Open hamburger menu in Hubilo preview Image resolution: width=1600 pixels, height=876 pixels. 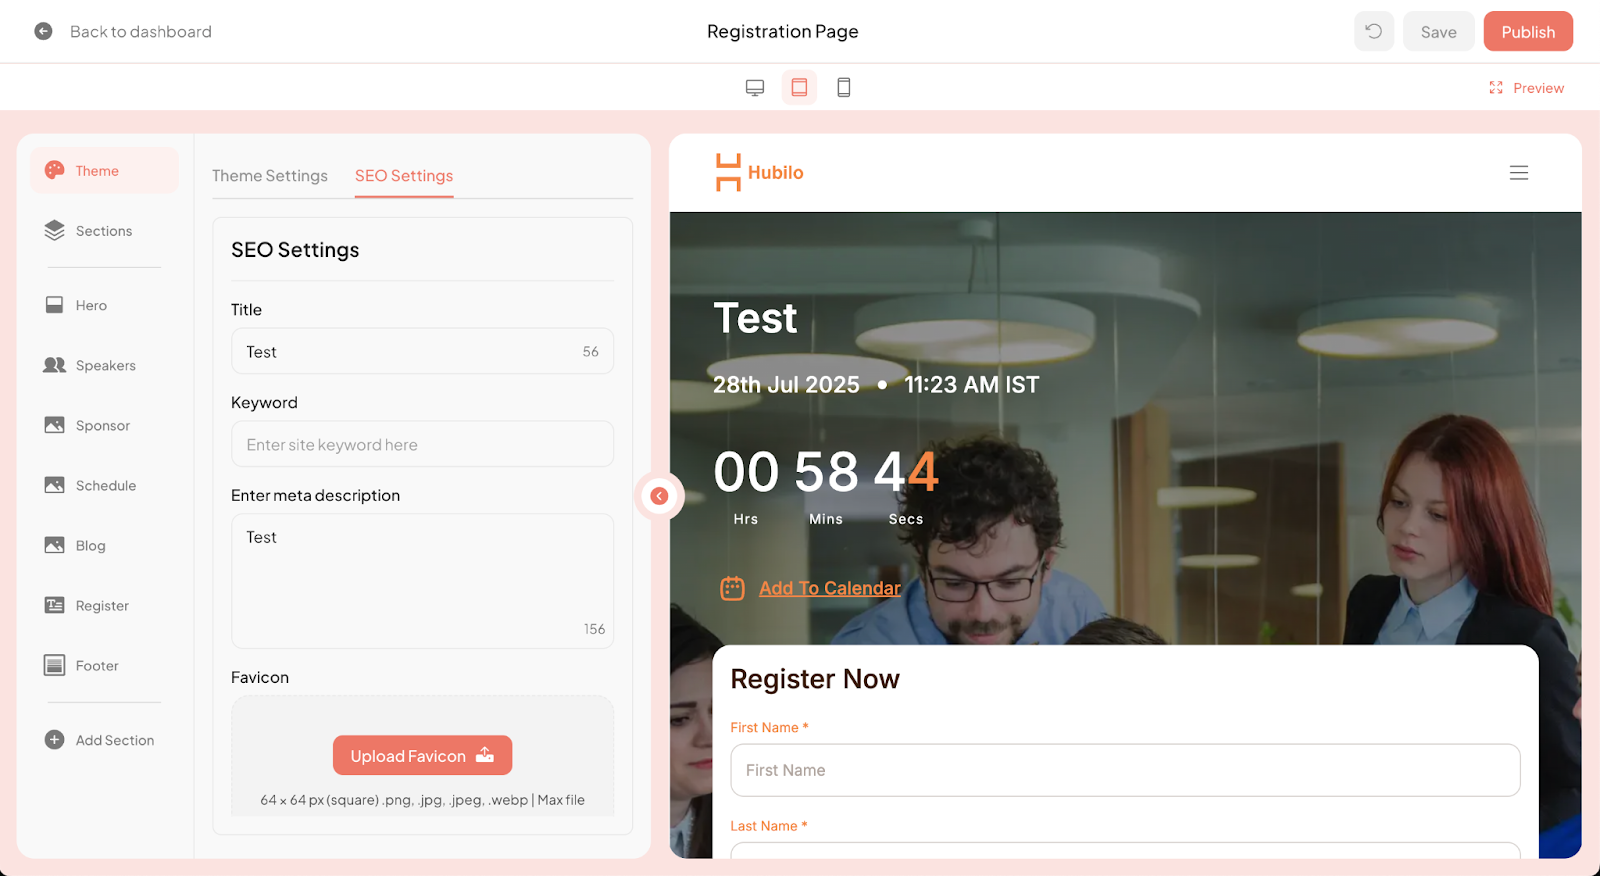pos(1518,173)
